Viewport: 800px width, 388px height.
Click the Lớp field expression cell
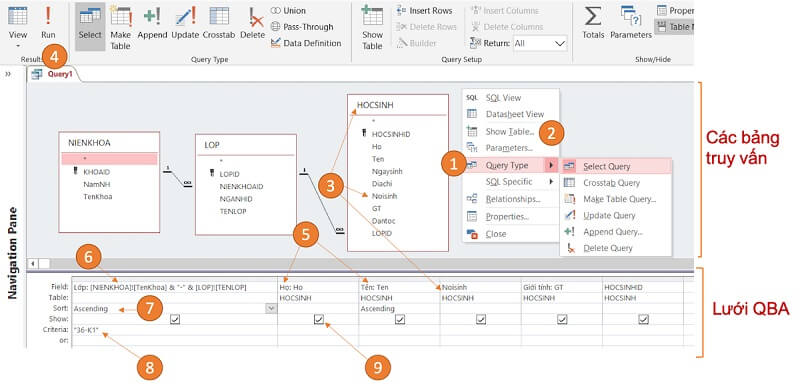click(174, 287)
